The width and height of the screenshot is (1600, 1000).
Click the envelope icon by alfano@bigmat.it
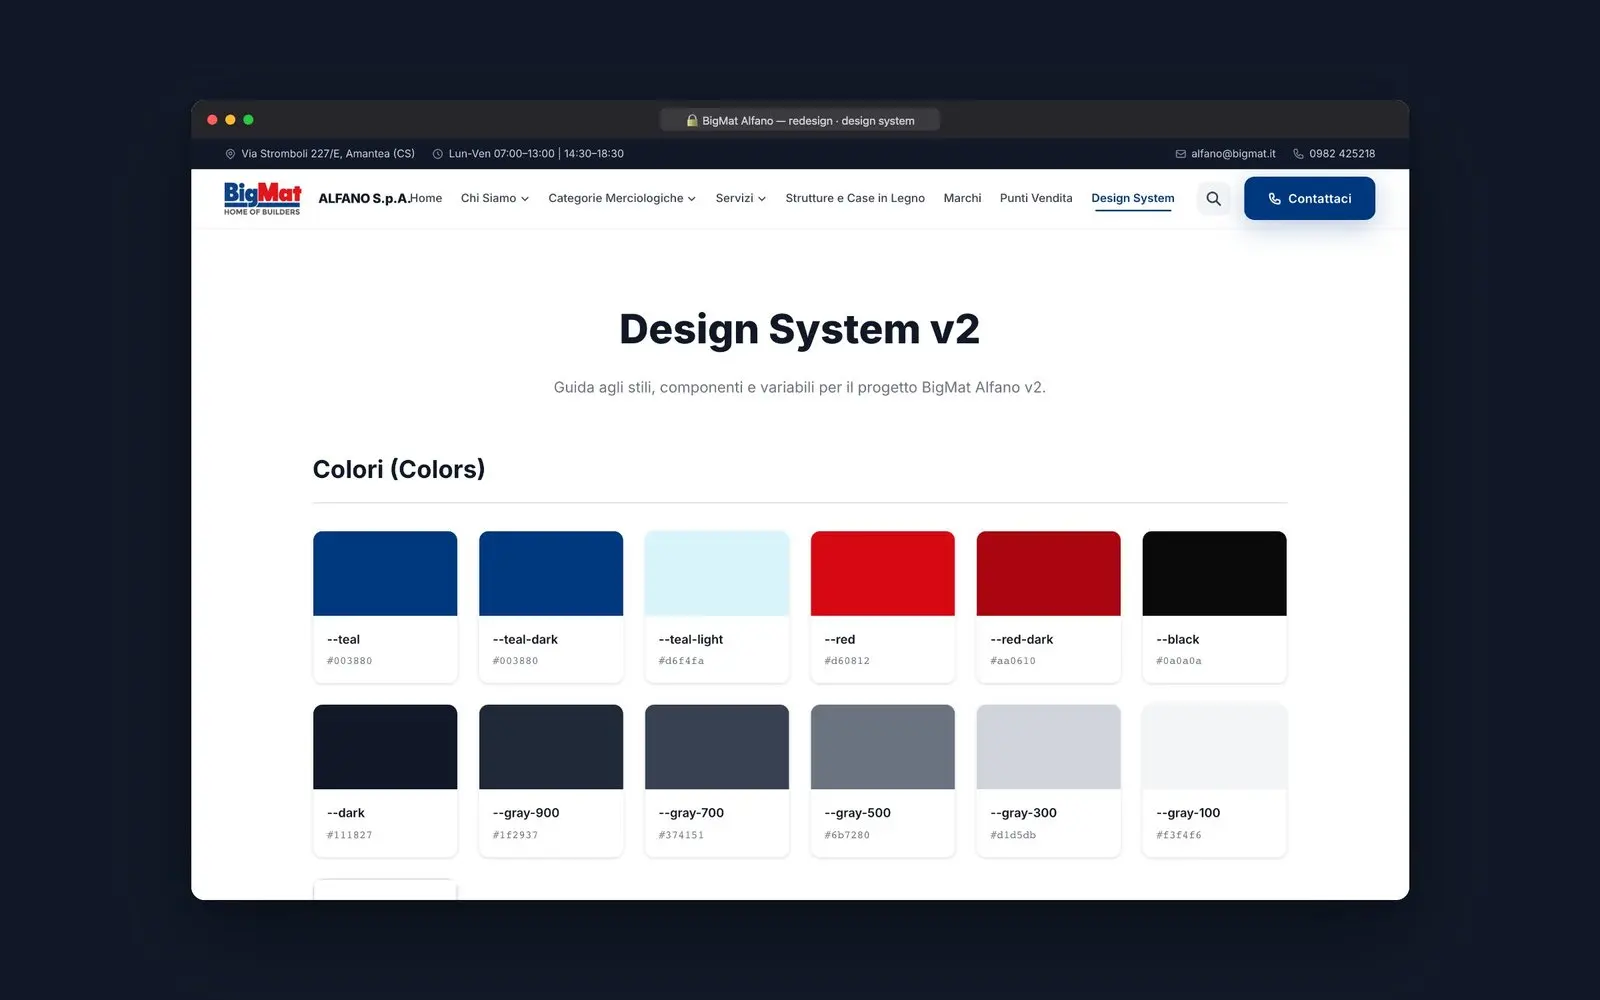click(1180, 154)
